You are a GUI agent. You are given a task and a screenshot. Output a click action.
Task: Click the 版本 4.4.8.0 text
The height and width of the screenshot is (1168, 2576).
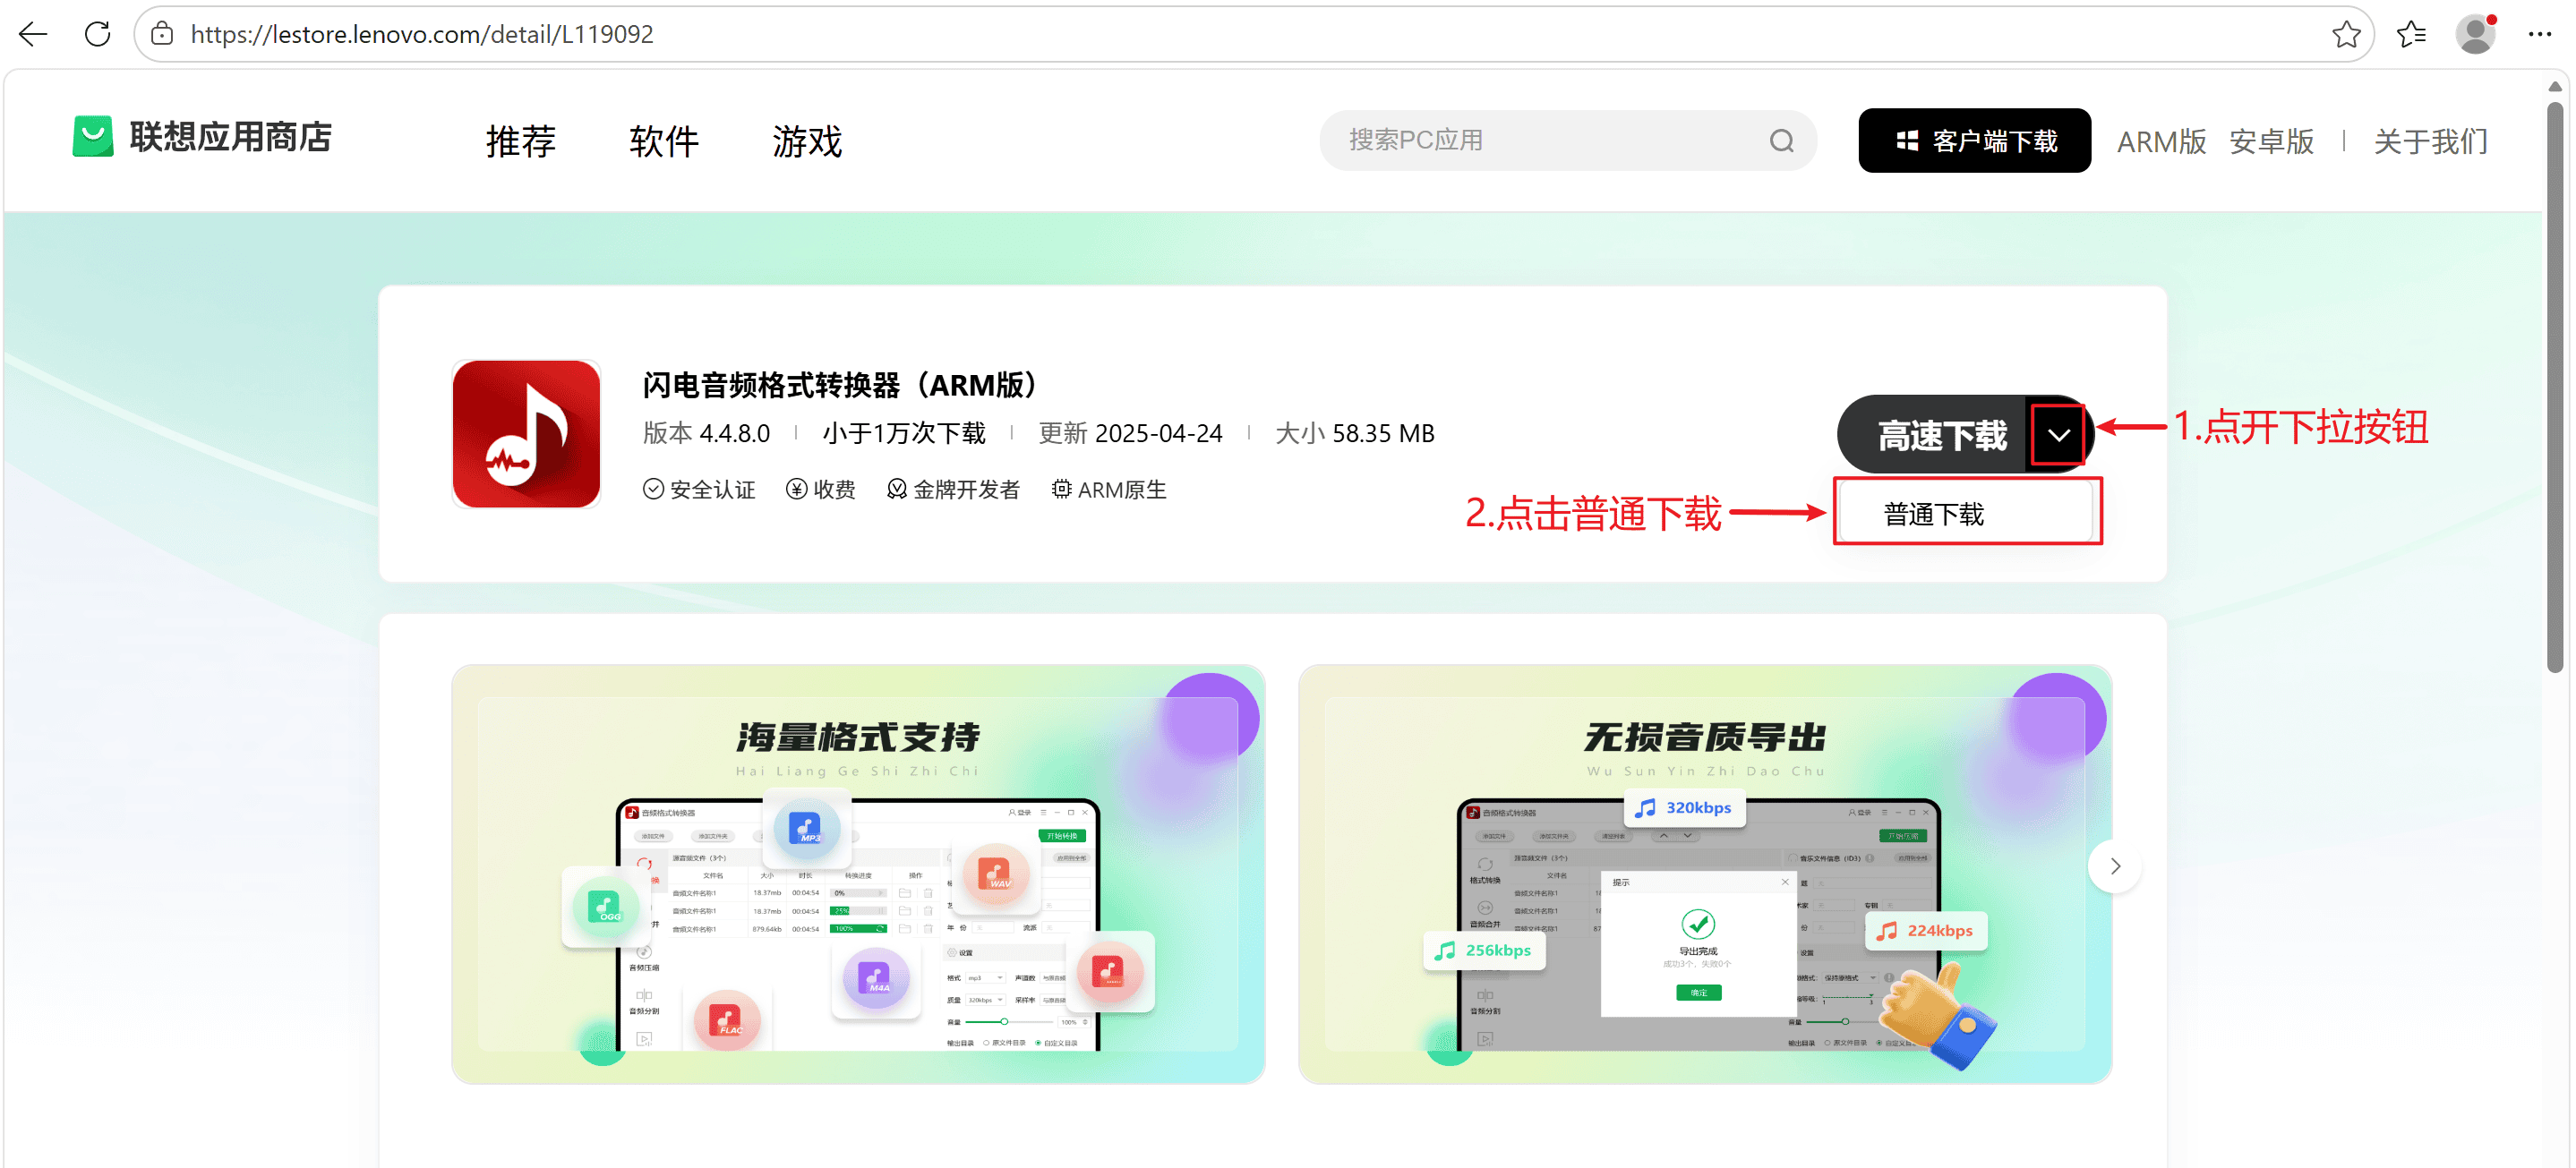coord(707,433)
